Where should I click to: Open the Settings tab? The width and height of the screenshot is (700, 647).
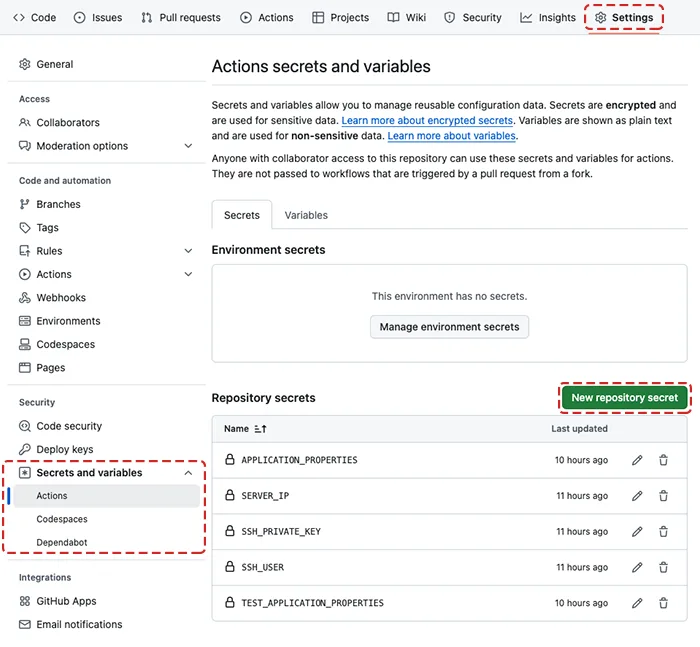pyautogui.click(x=624, y=17)
